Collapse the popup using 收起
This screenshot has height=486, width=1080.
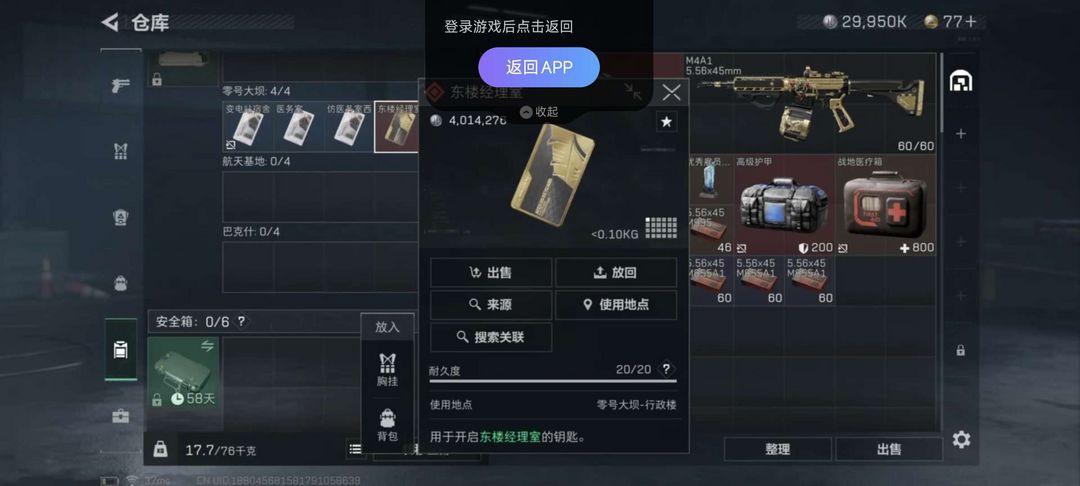539,112
